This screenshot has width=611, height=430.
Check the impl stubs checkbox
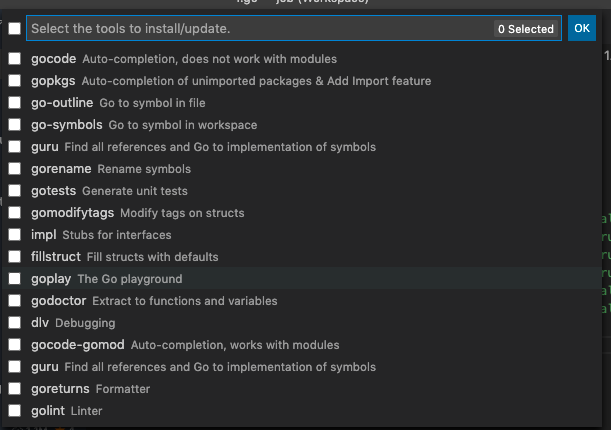(14, 235)
